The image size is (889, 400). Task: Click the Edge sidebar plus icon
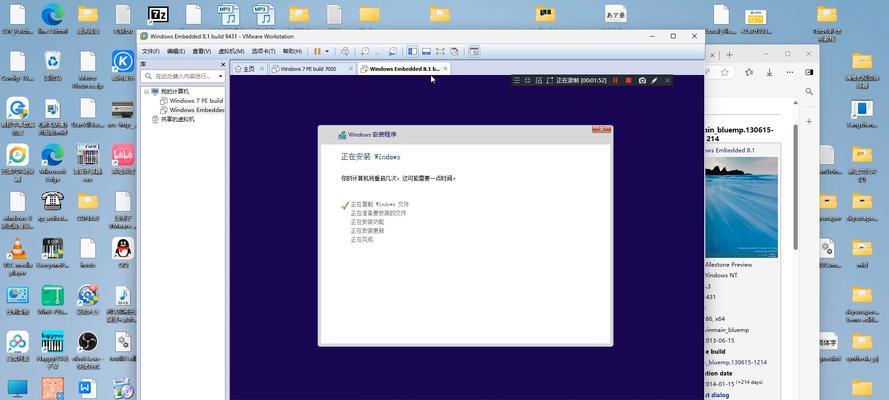point(809,121)
